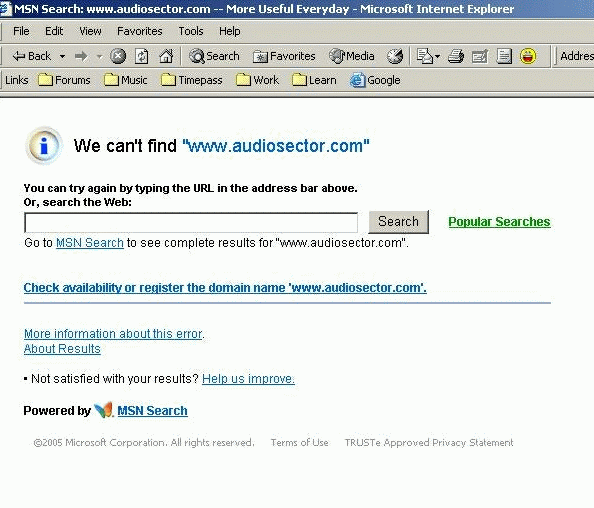Open the Forums links folder

(64, 80)
